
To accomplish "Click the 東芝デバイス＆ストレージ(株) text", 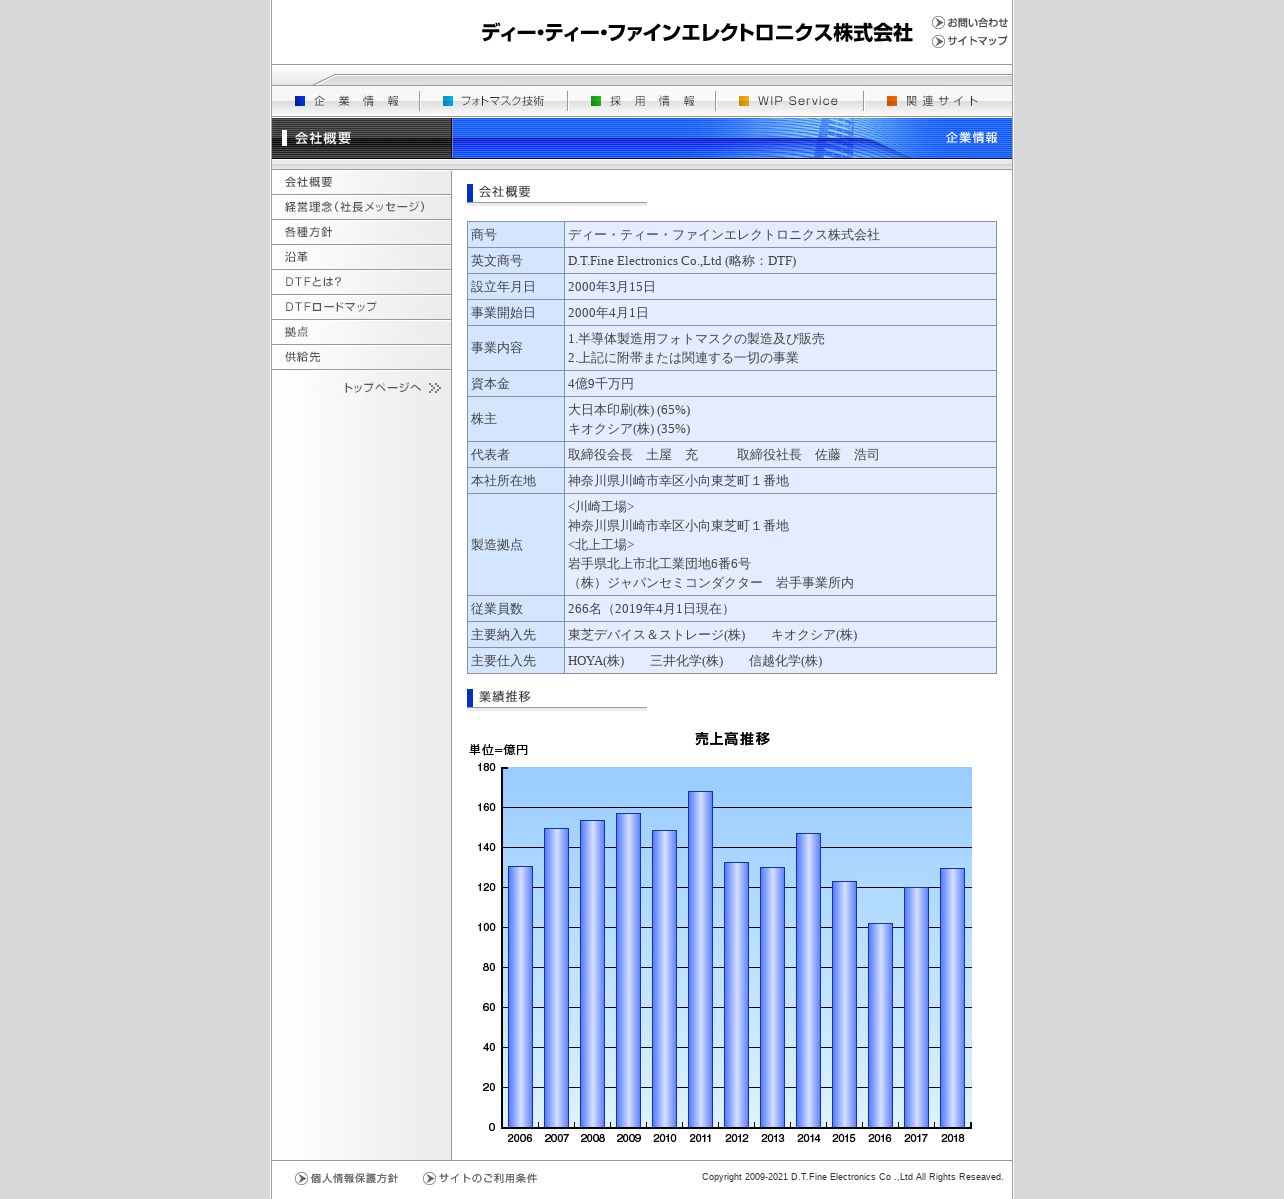I will pos(657,635).
